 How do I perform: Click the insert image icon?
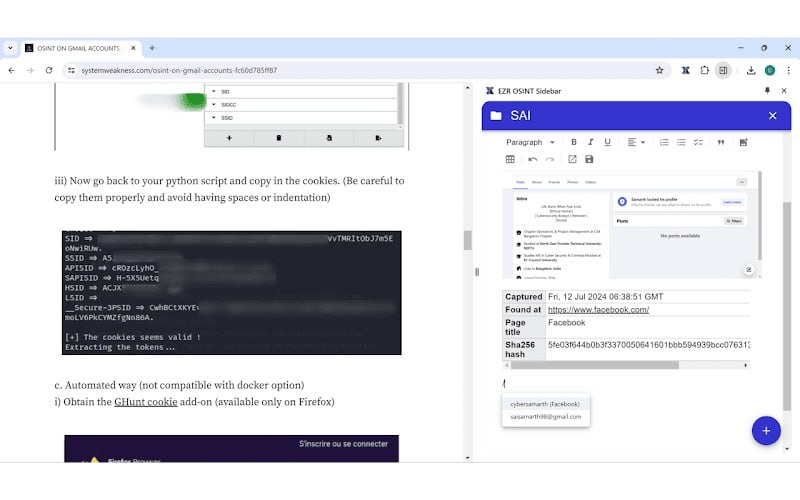743,142
